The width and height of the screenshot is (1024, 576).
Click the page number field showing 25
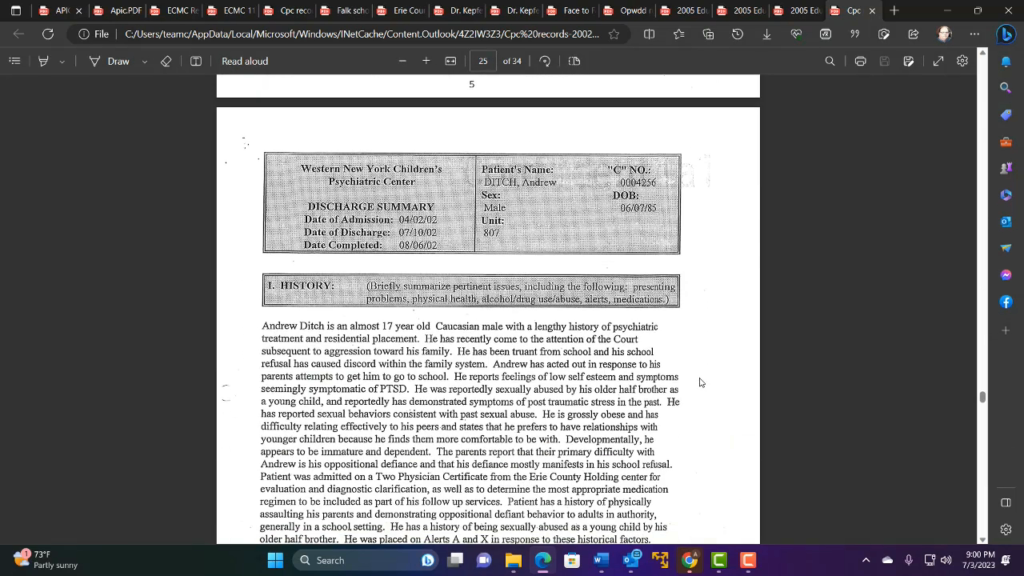tap(483, 61)
